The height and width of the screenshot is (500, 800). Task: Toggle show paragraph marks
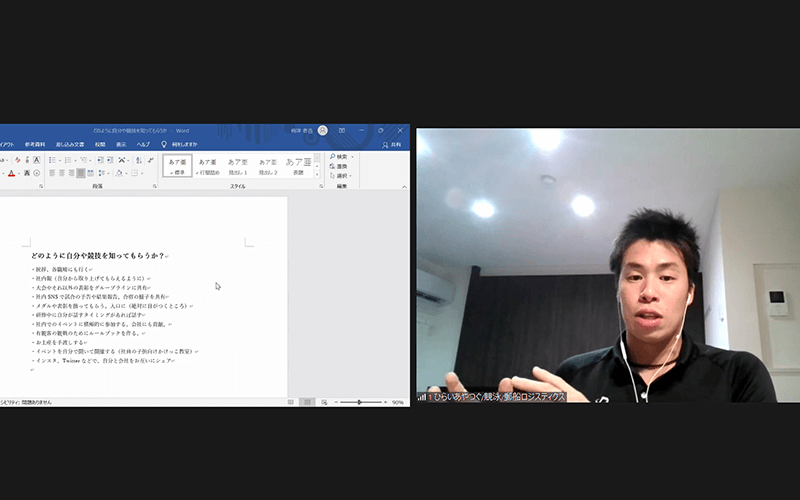(151, 160)
